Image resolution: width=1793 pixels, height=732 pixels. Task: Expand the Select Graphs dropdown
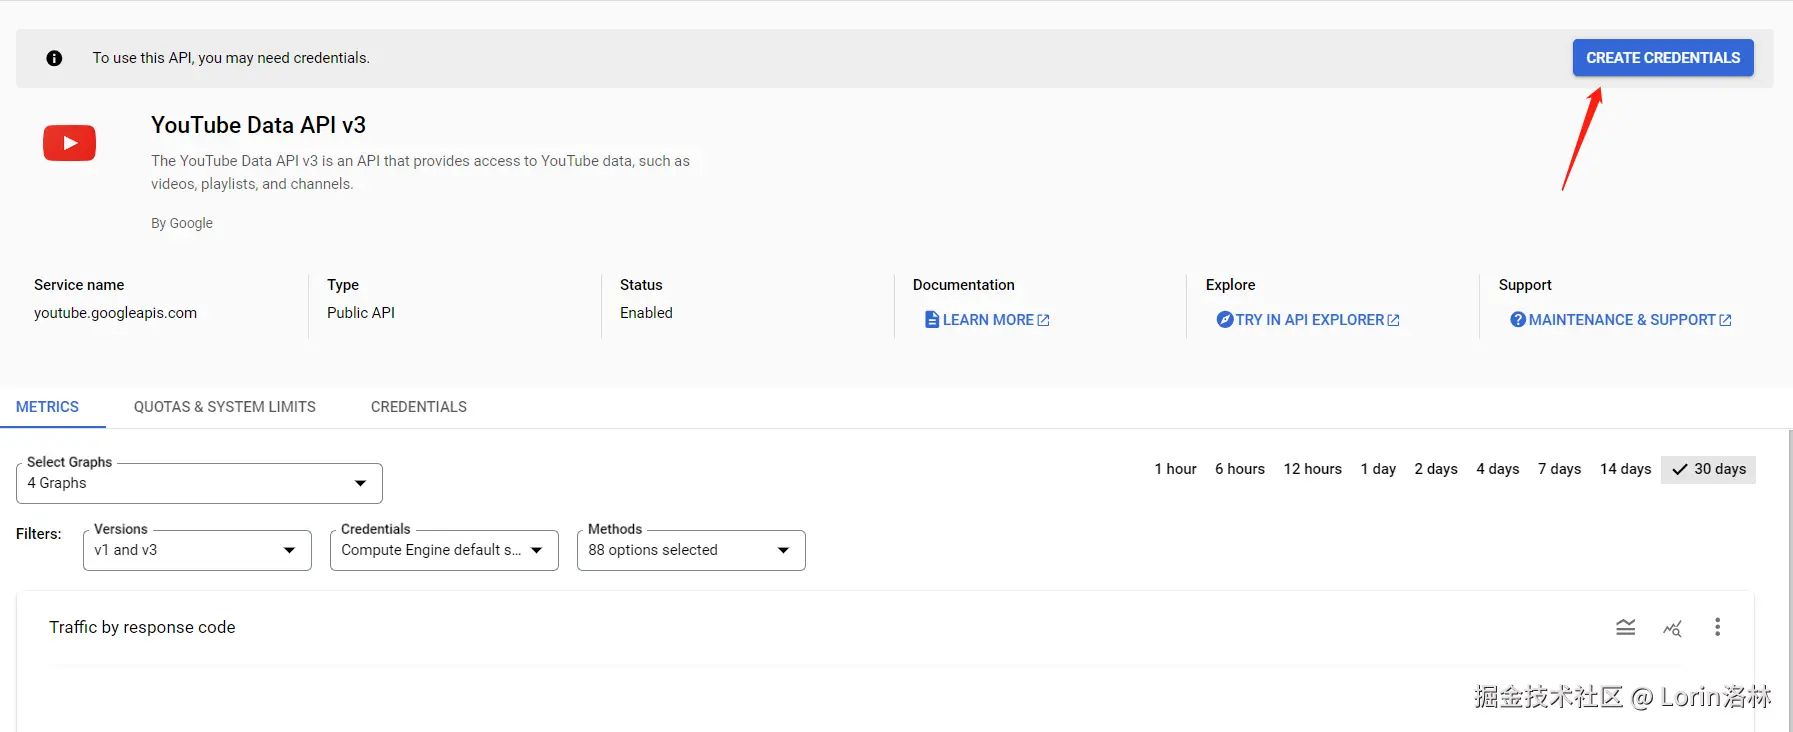coord(199,483)
